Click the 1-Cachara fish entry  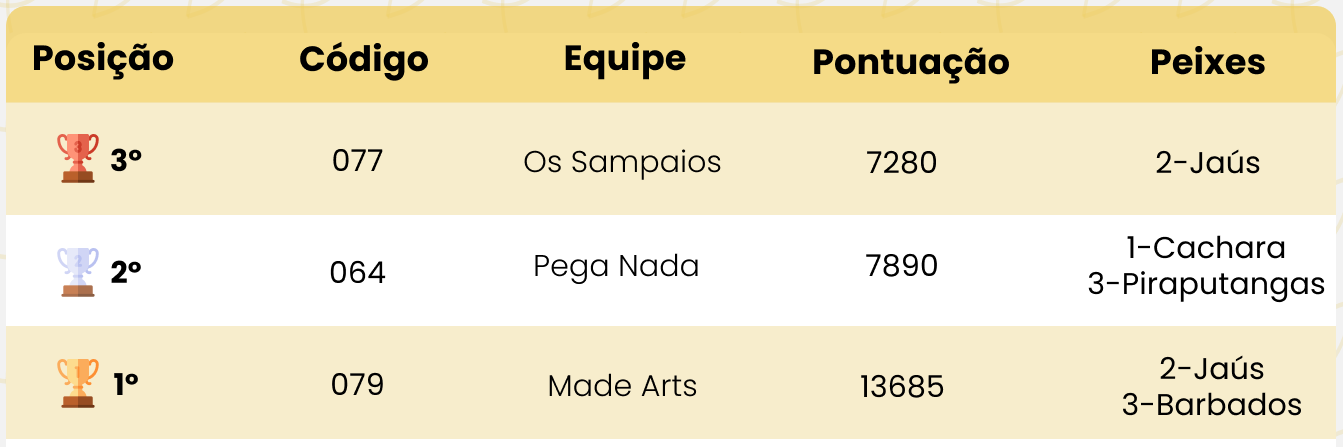point(1205,247)
